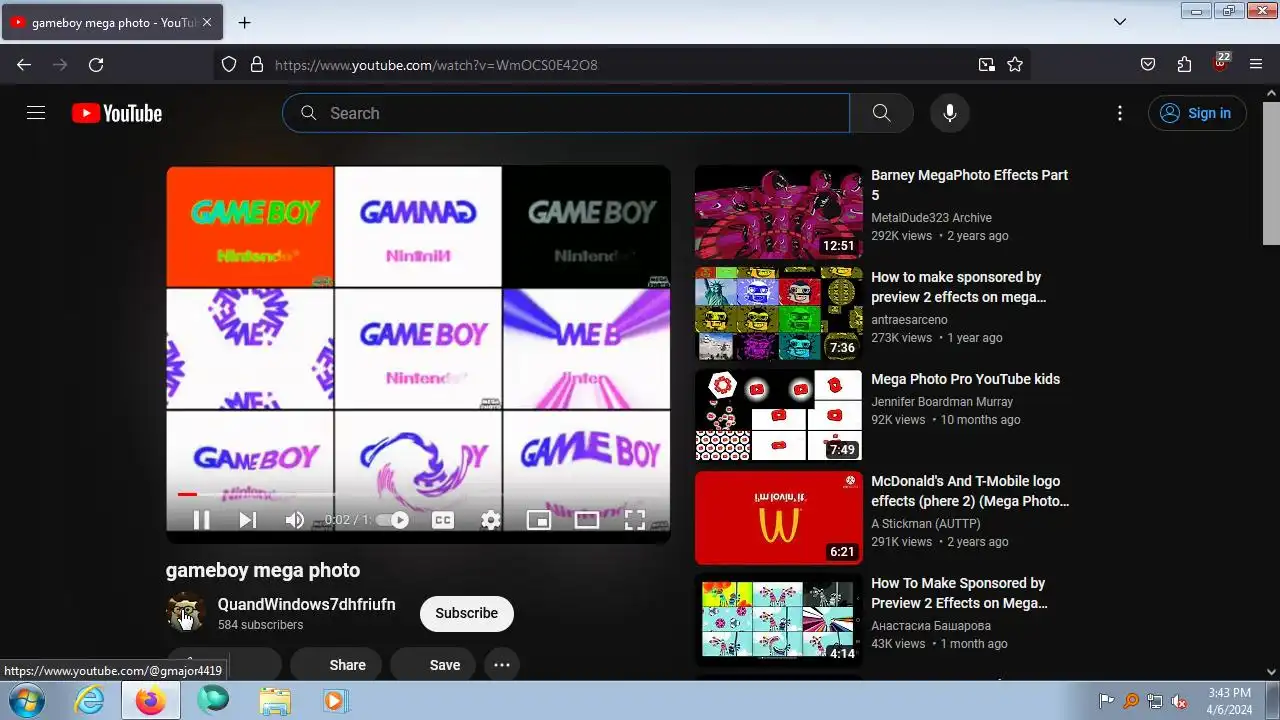
Task: Open a new Firefox tab
Action: tap(244, 22)
